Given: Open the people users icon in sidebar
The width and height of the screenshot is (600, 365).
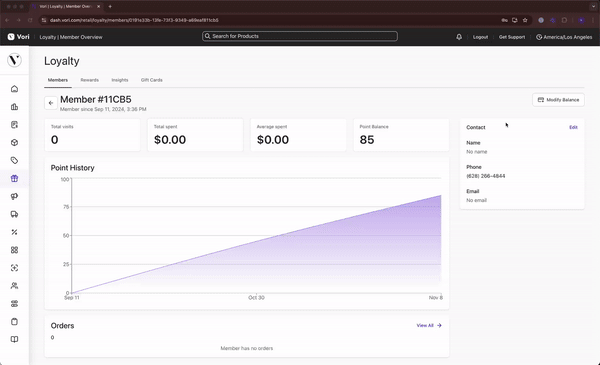Looking at the screenshot, I should (14, 286).
